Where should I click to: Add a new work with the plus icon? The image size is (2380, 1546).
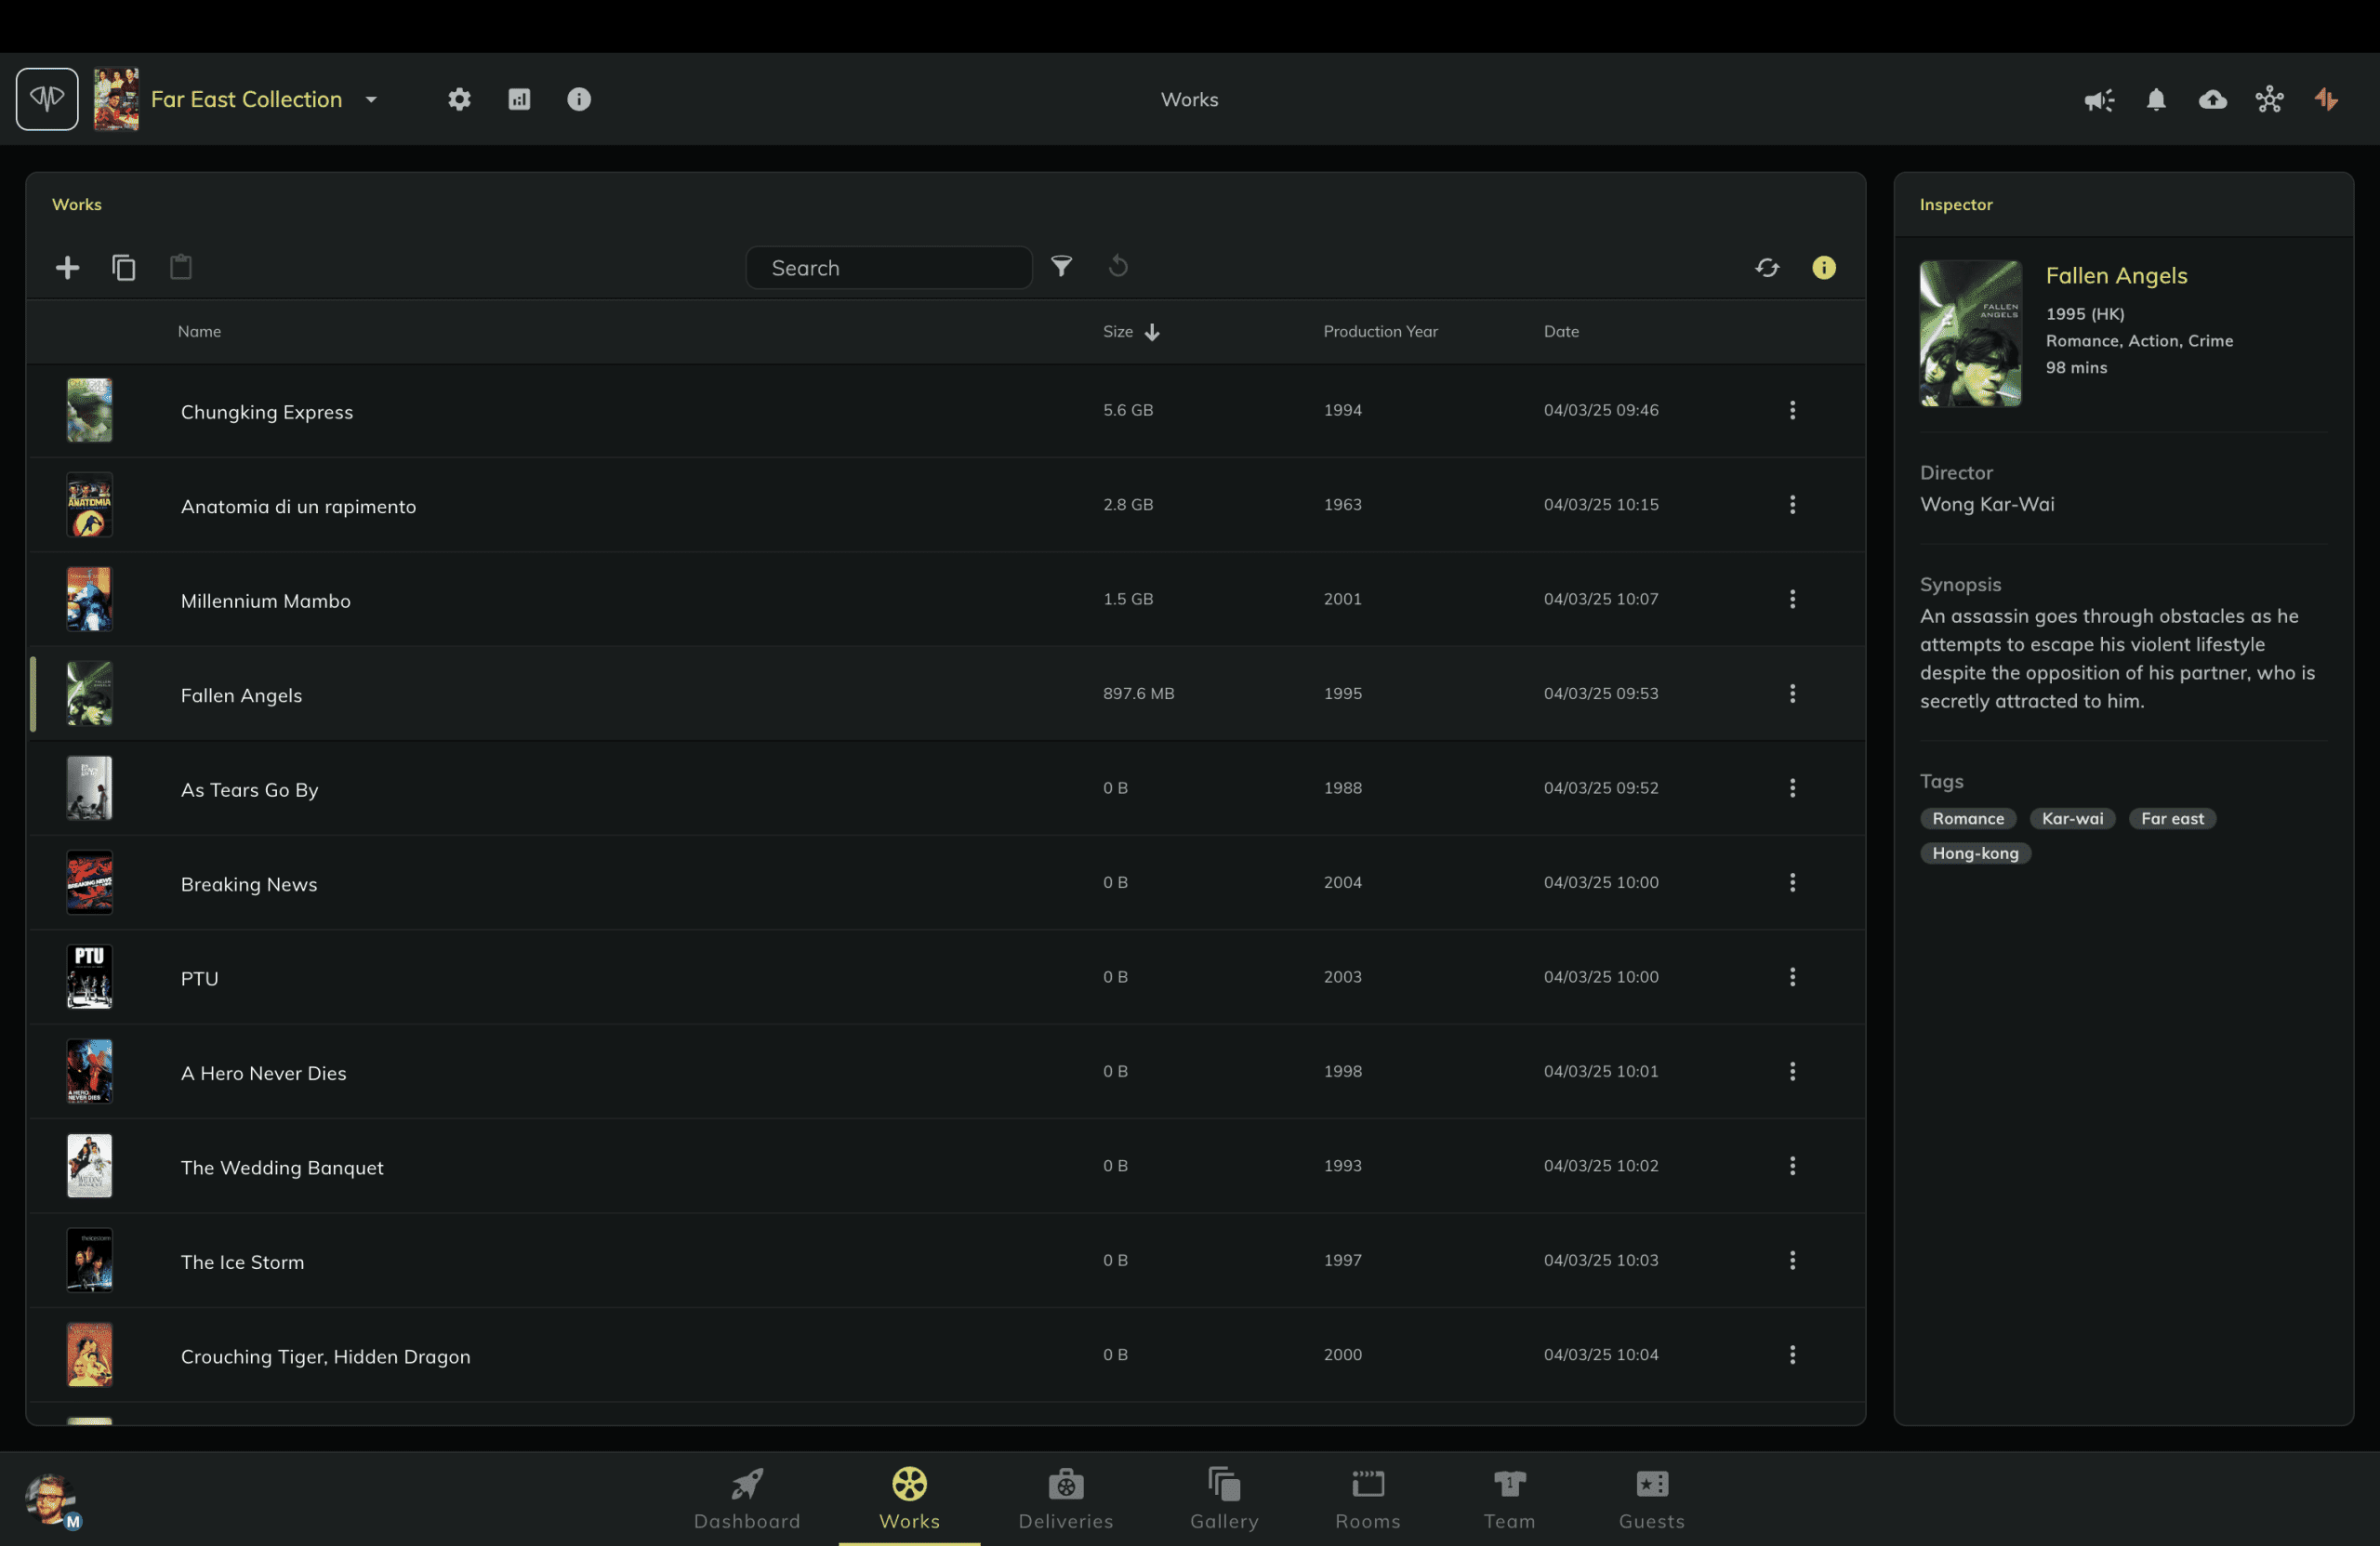tap(67, 267)
